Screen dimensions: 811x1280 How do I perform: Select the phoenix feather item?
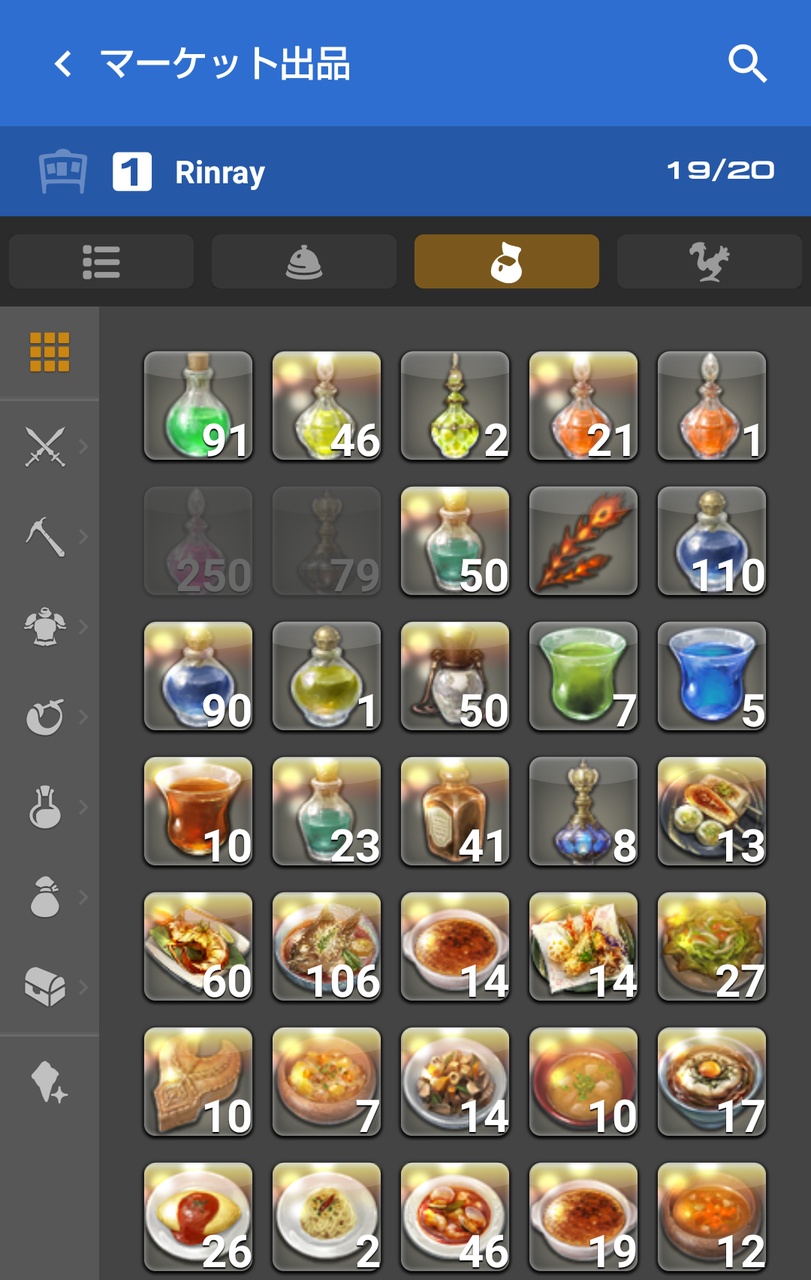pos(583,541)
